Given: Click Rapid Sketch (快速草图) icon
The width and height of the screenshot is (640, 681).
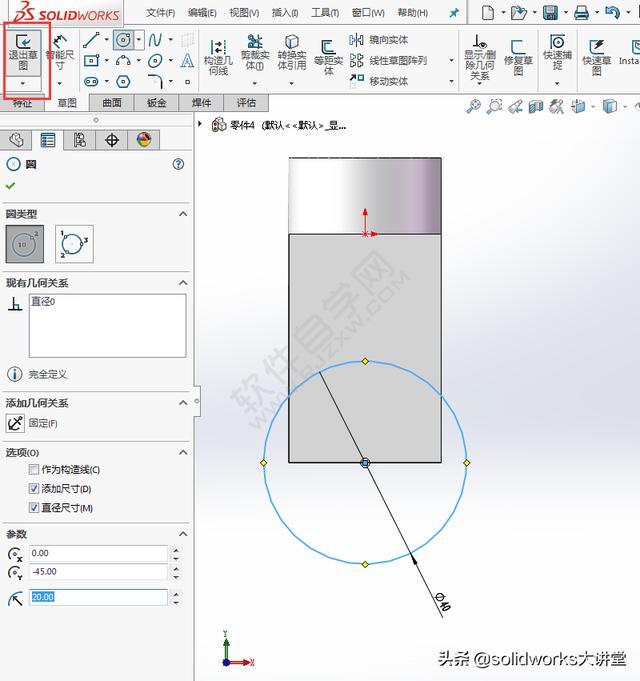Looking at the screenshot, I should coord(597,57).
